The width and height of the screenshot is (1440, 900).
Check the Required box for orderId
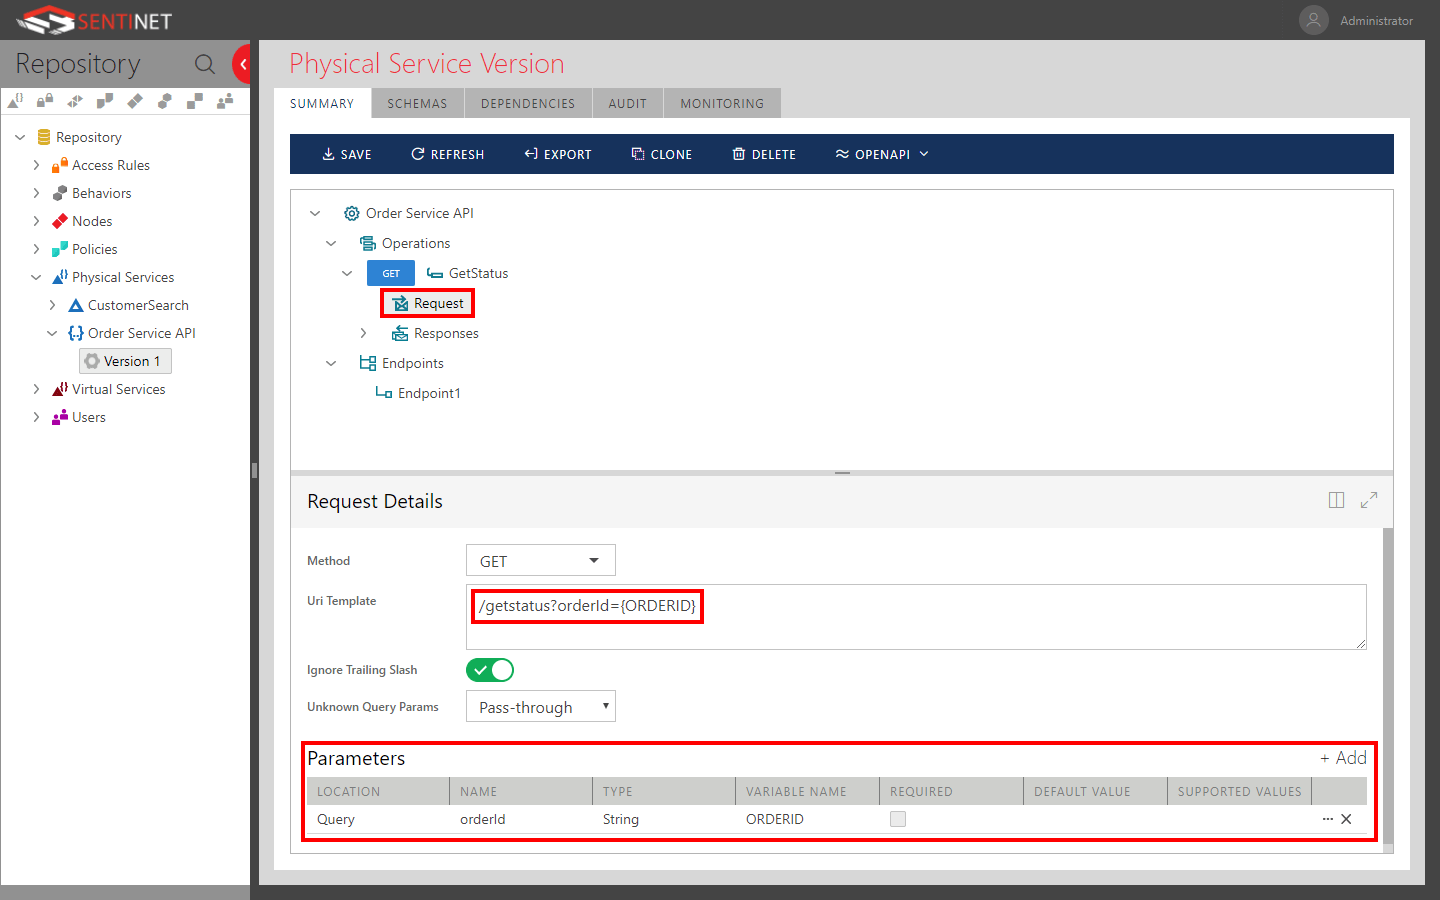(x=898, y=819)
